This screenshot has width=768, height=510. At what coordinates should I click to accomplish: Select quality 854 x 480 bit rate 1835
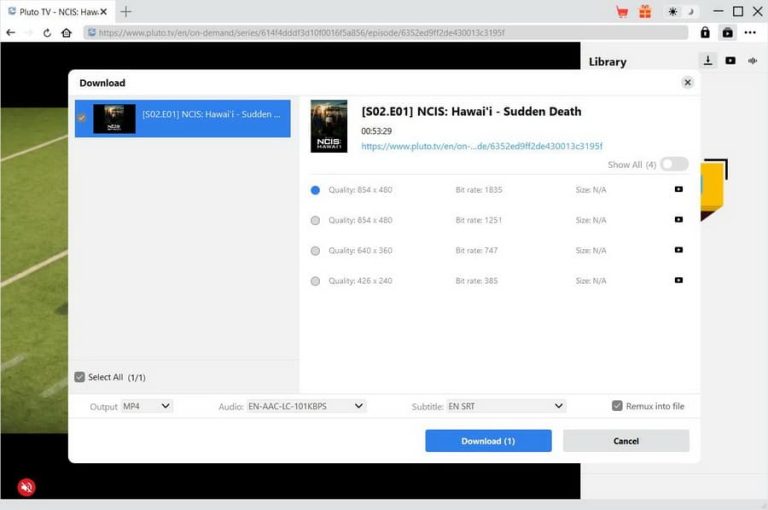click(315, 190)
